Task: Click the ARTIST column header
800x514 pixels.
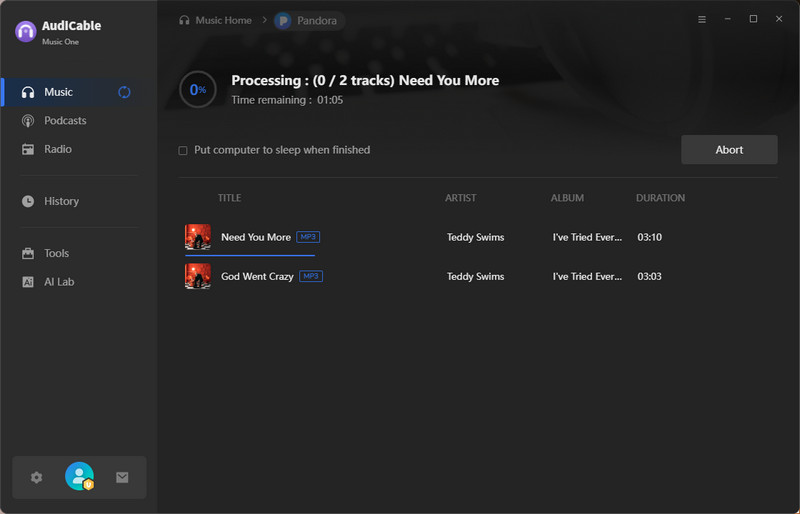Action: [461, 198]
